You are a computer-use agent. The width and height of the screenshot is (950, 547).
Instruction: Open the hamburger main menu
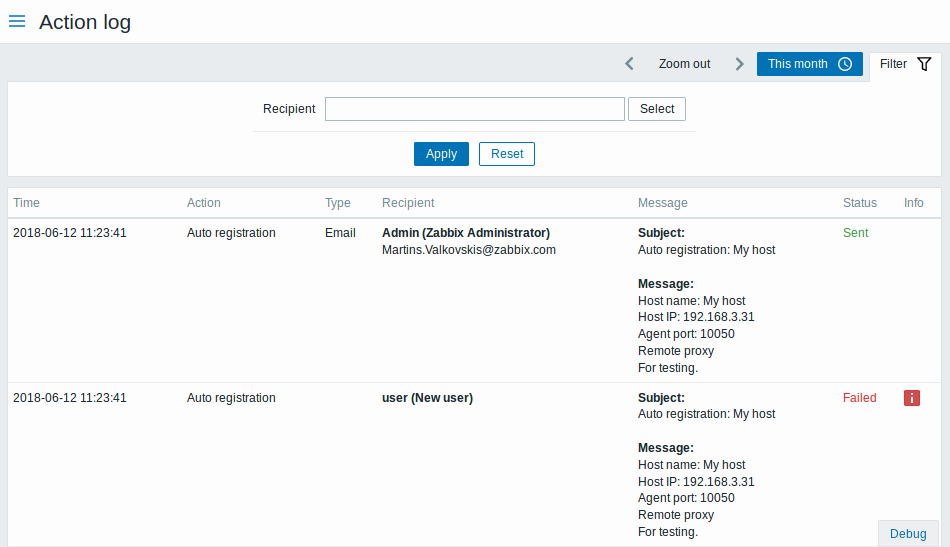click(x=17, y=21)
